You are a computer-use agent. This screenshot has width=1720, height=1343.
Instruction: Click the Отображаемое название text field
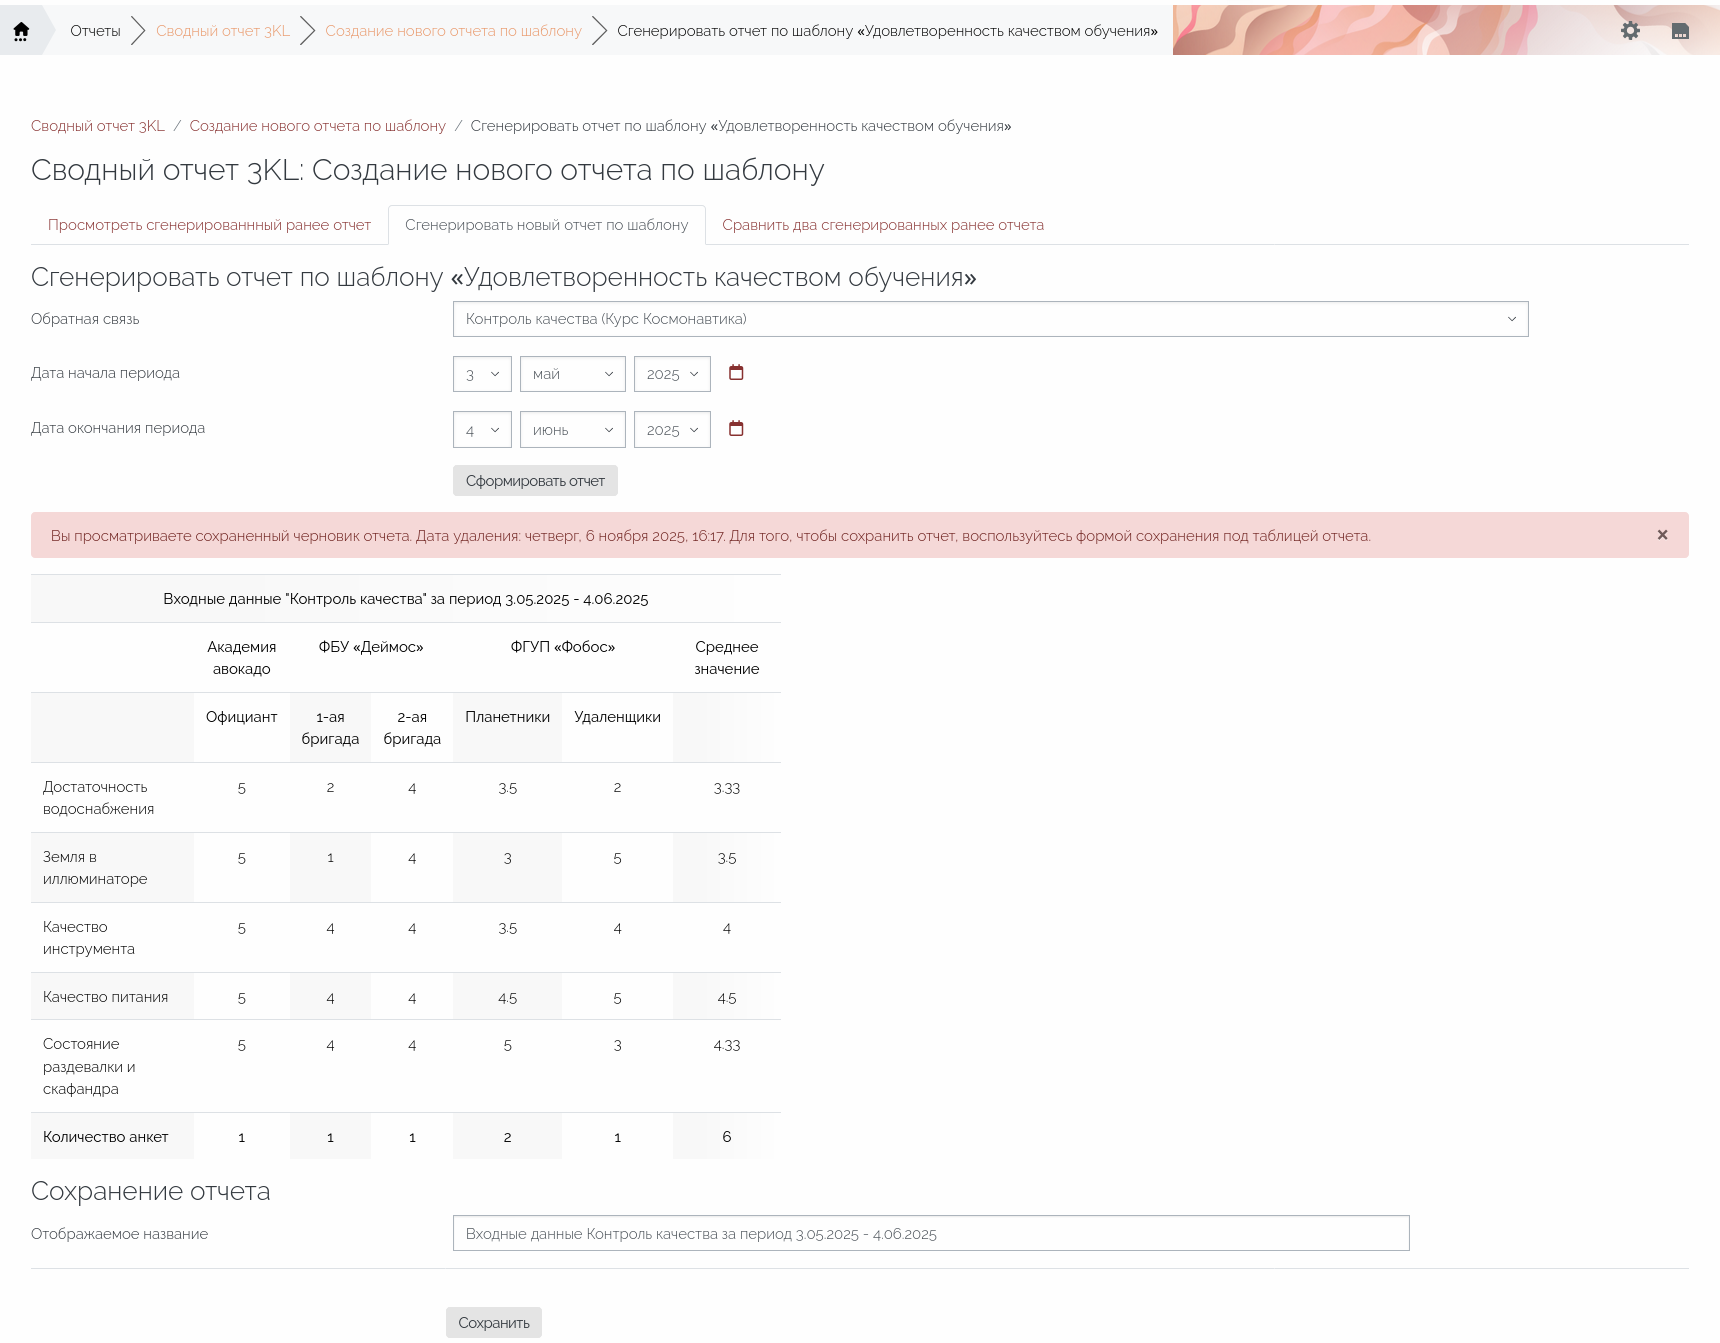[930, 1233]
